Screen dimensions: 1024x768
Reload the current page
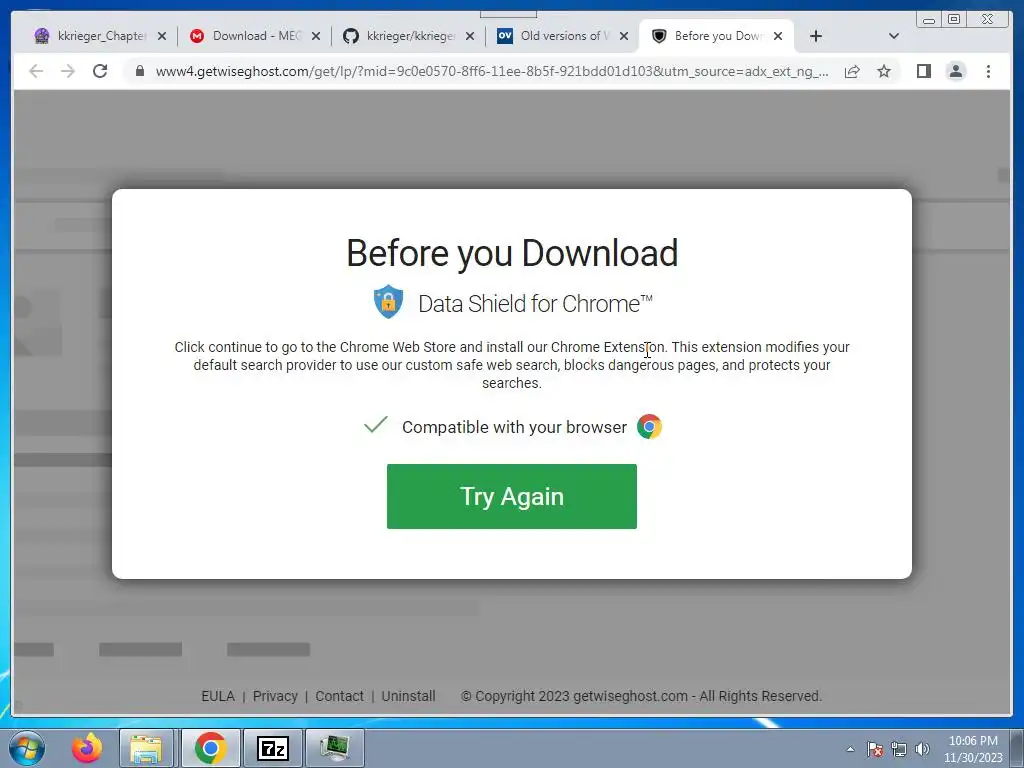click(x=100, y=71)
